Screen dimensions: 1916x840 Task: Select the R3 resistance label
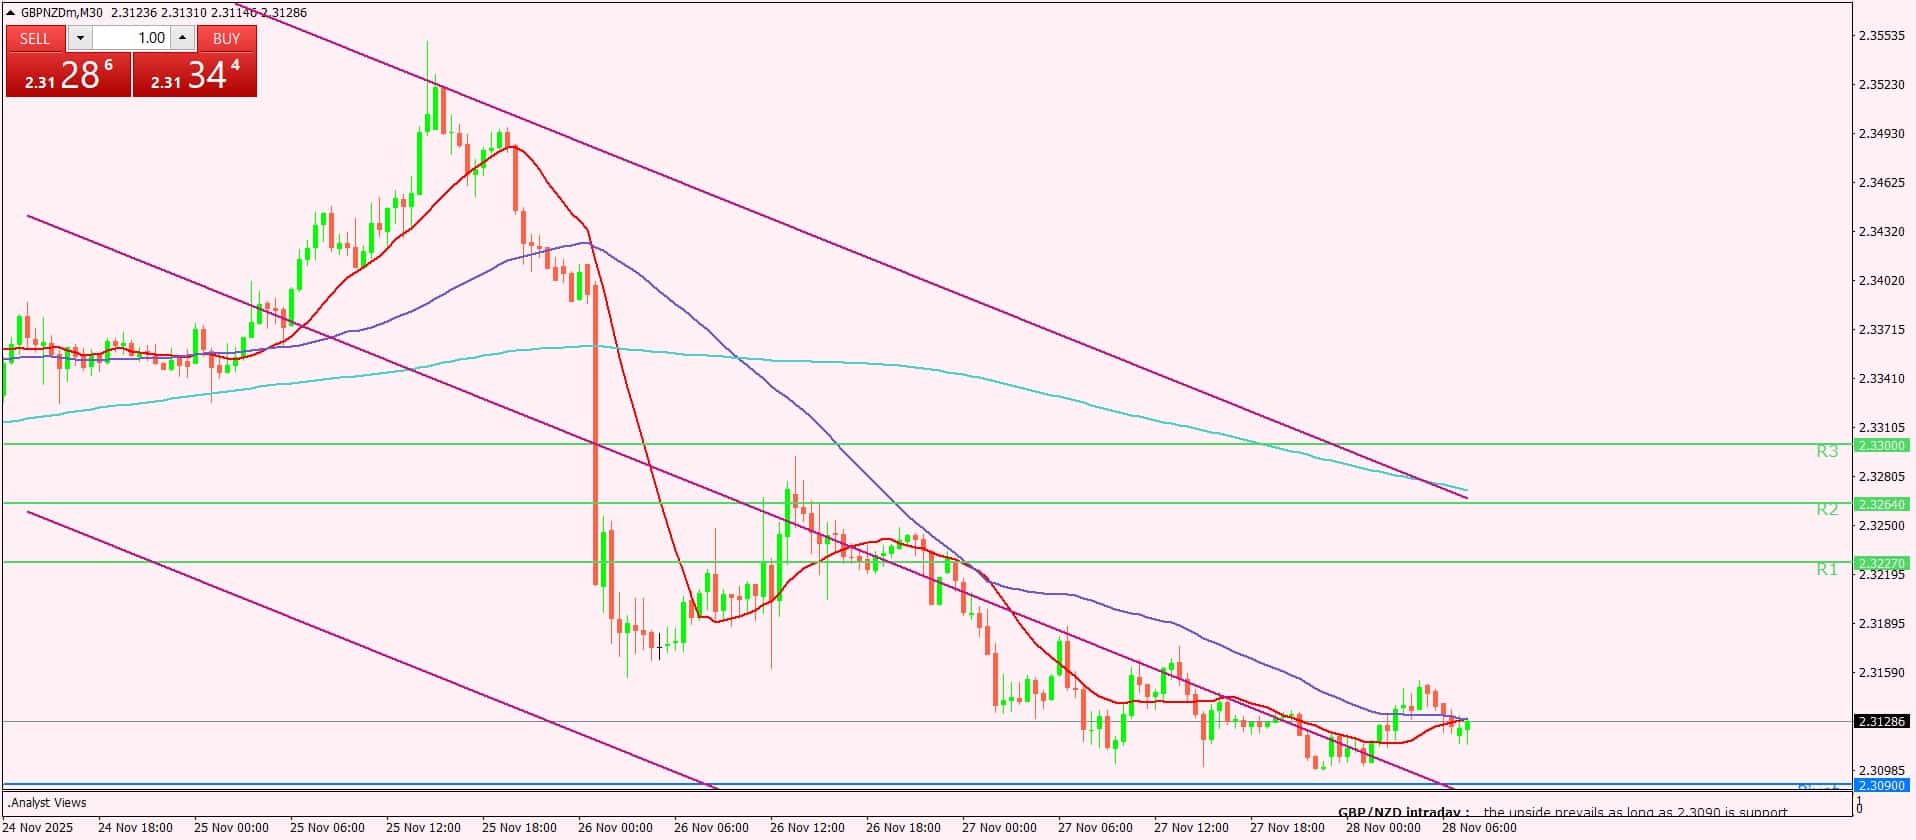[x=1827, y=452]
